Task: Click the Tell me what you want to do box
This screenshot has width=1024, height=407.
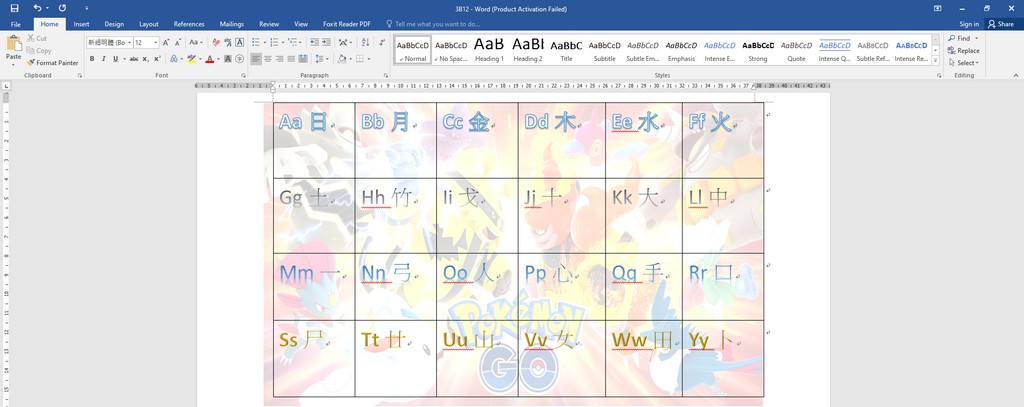Action: 438,24
